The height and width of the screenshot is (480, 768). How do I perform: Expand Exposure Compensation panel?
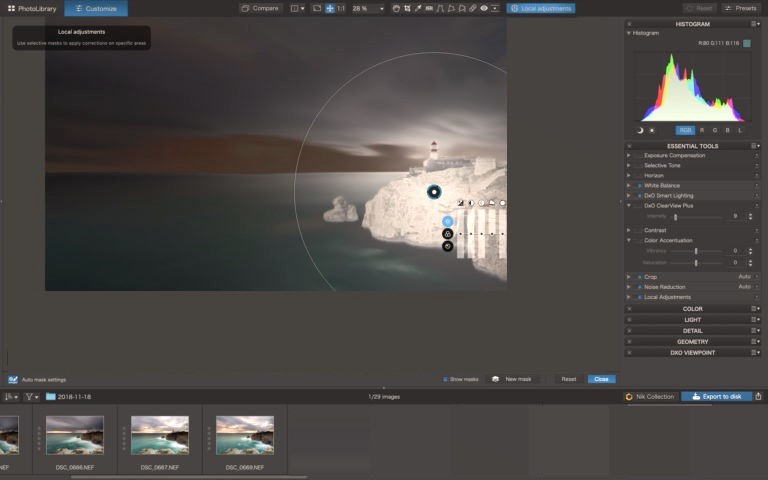tap(628, 155)
